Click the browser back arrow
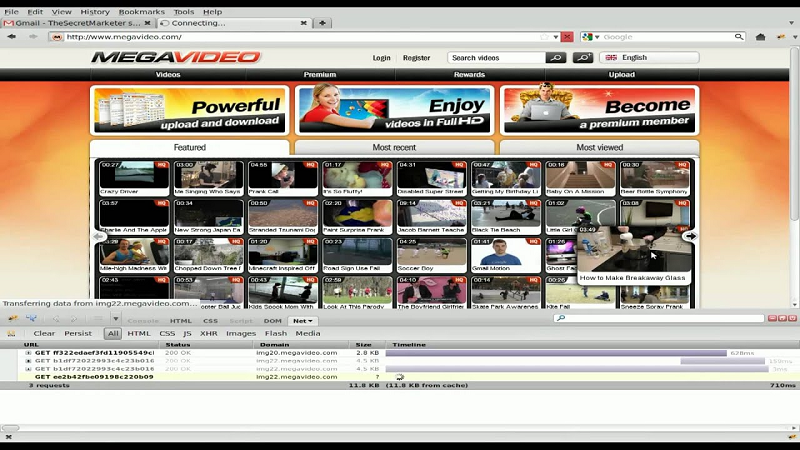Image resolution: width=800 pixels, height=450 pixels. [x=12, y=37]
